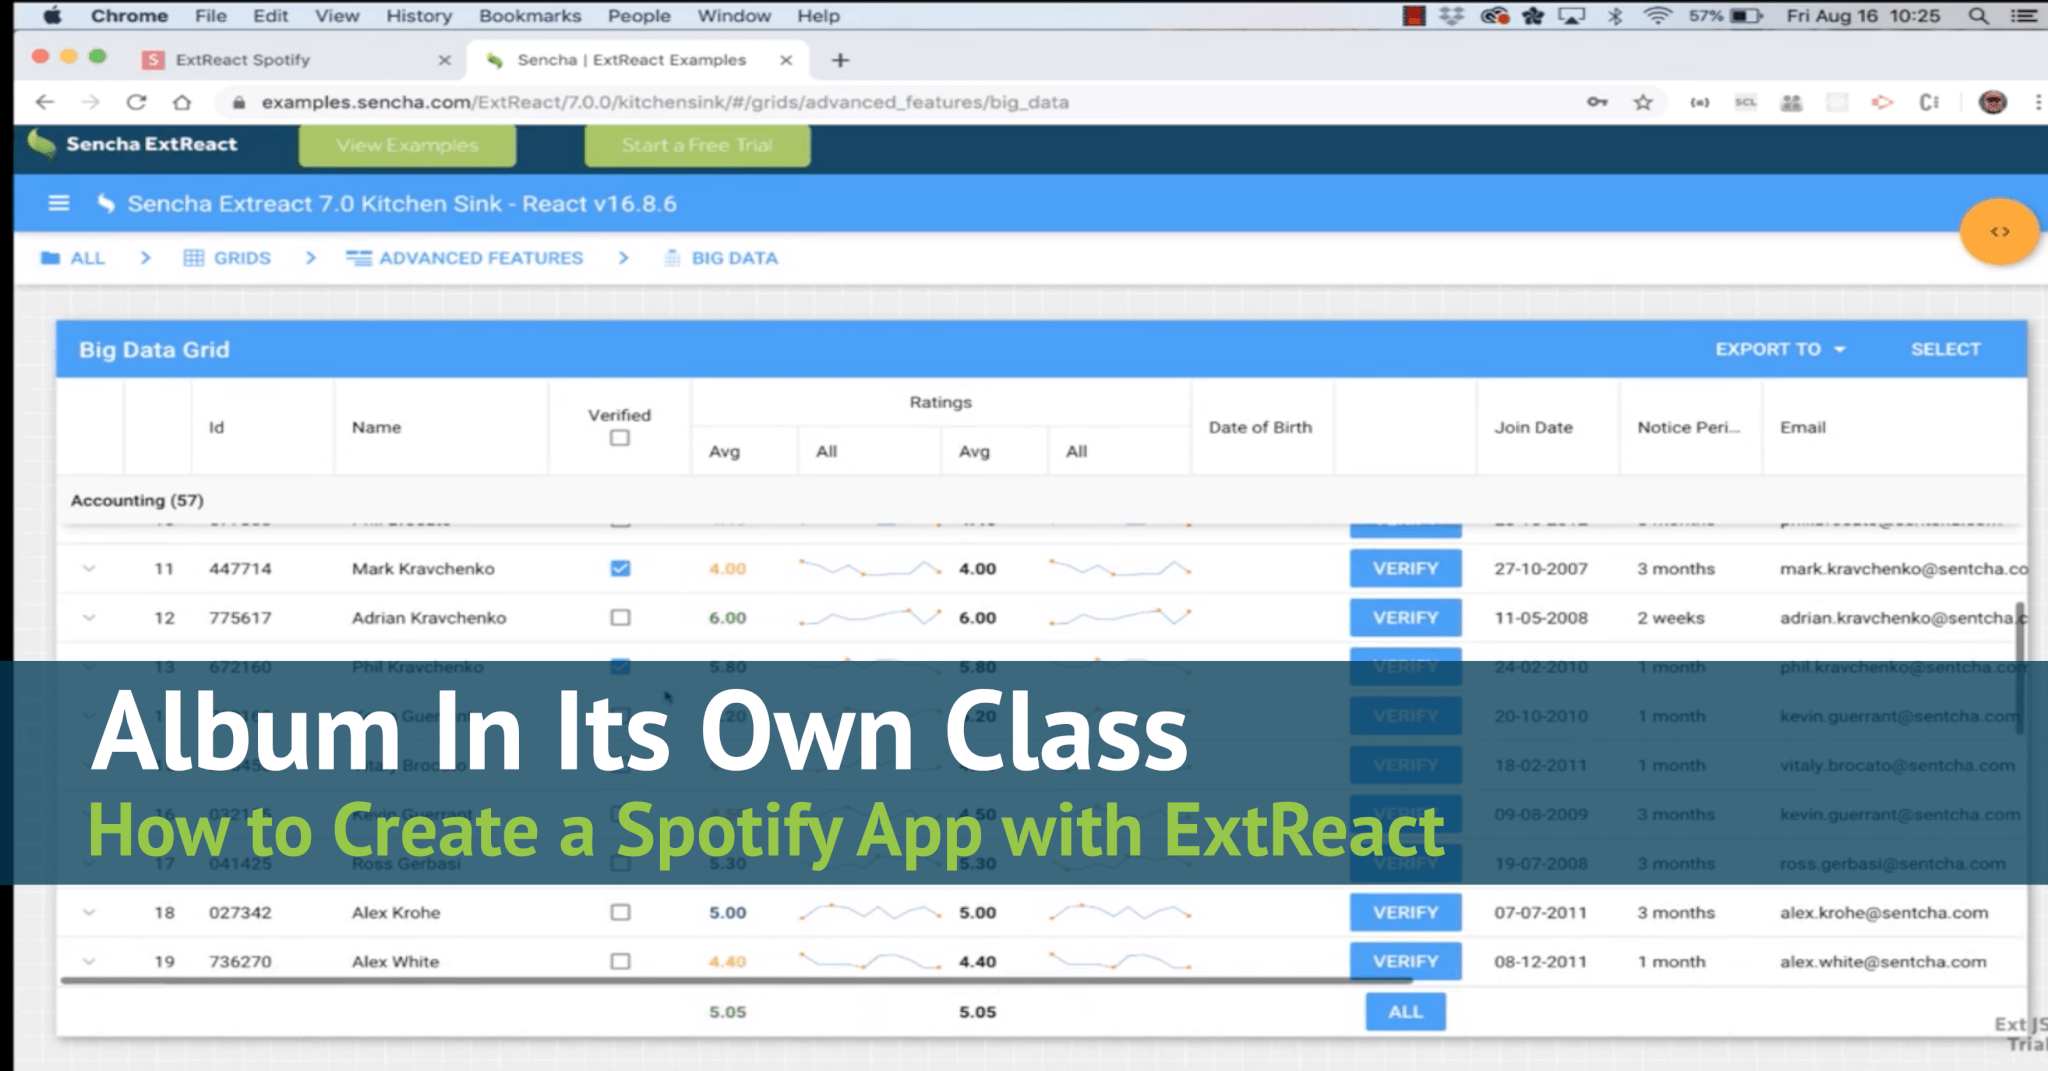Screen dimensions: 2048x1071
Task: Click the Sencha ExtReact logo
Action: point(132,144)
